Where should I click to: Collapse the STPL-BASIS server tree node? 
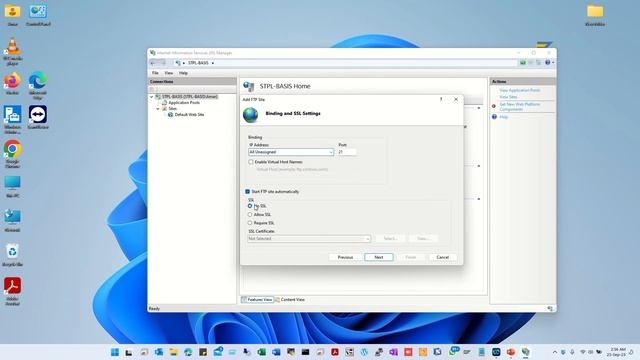[152, 97]
